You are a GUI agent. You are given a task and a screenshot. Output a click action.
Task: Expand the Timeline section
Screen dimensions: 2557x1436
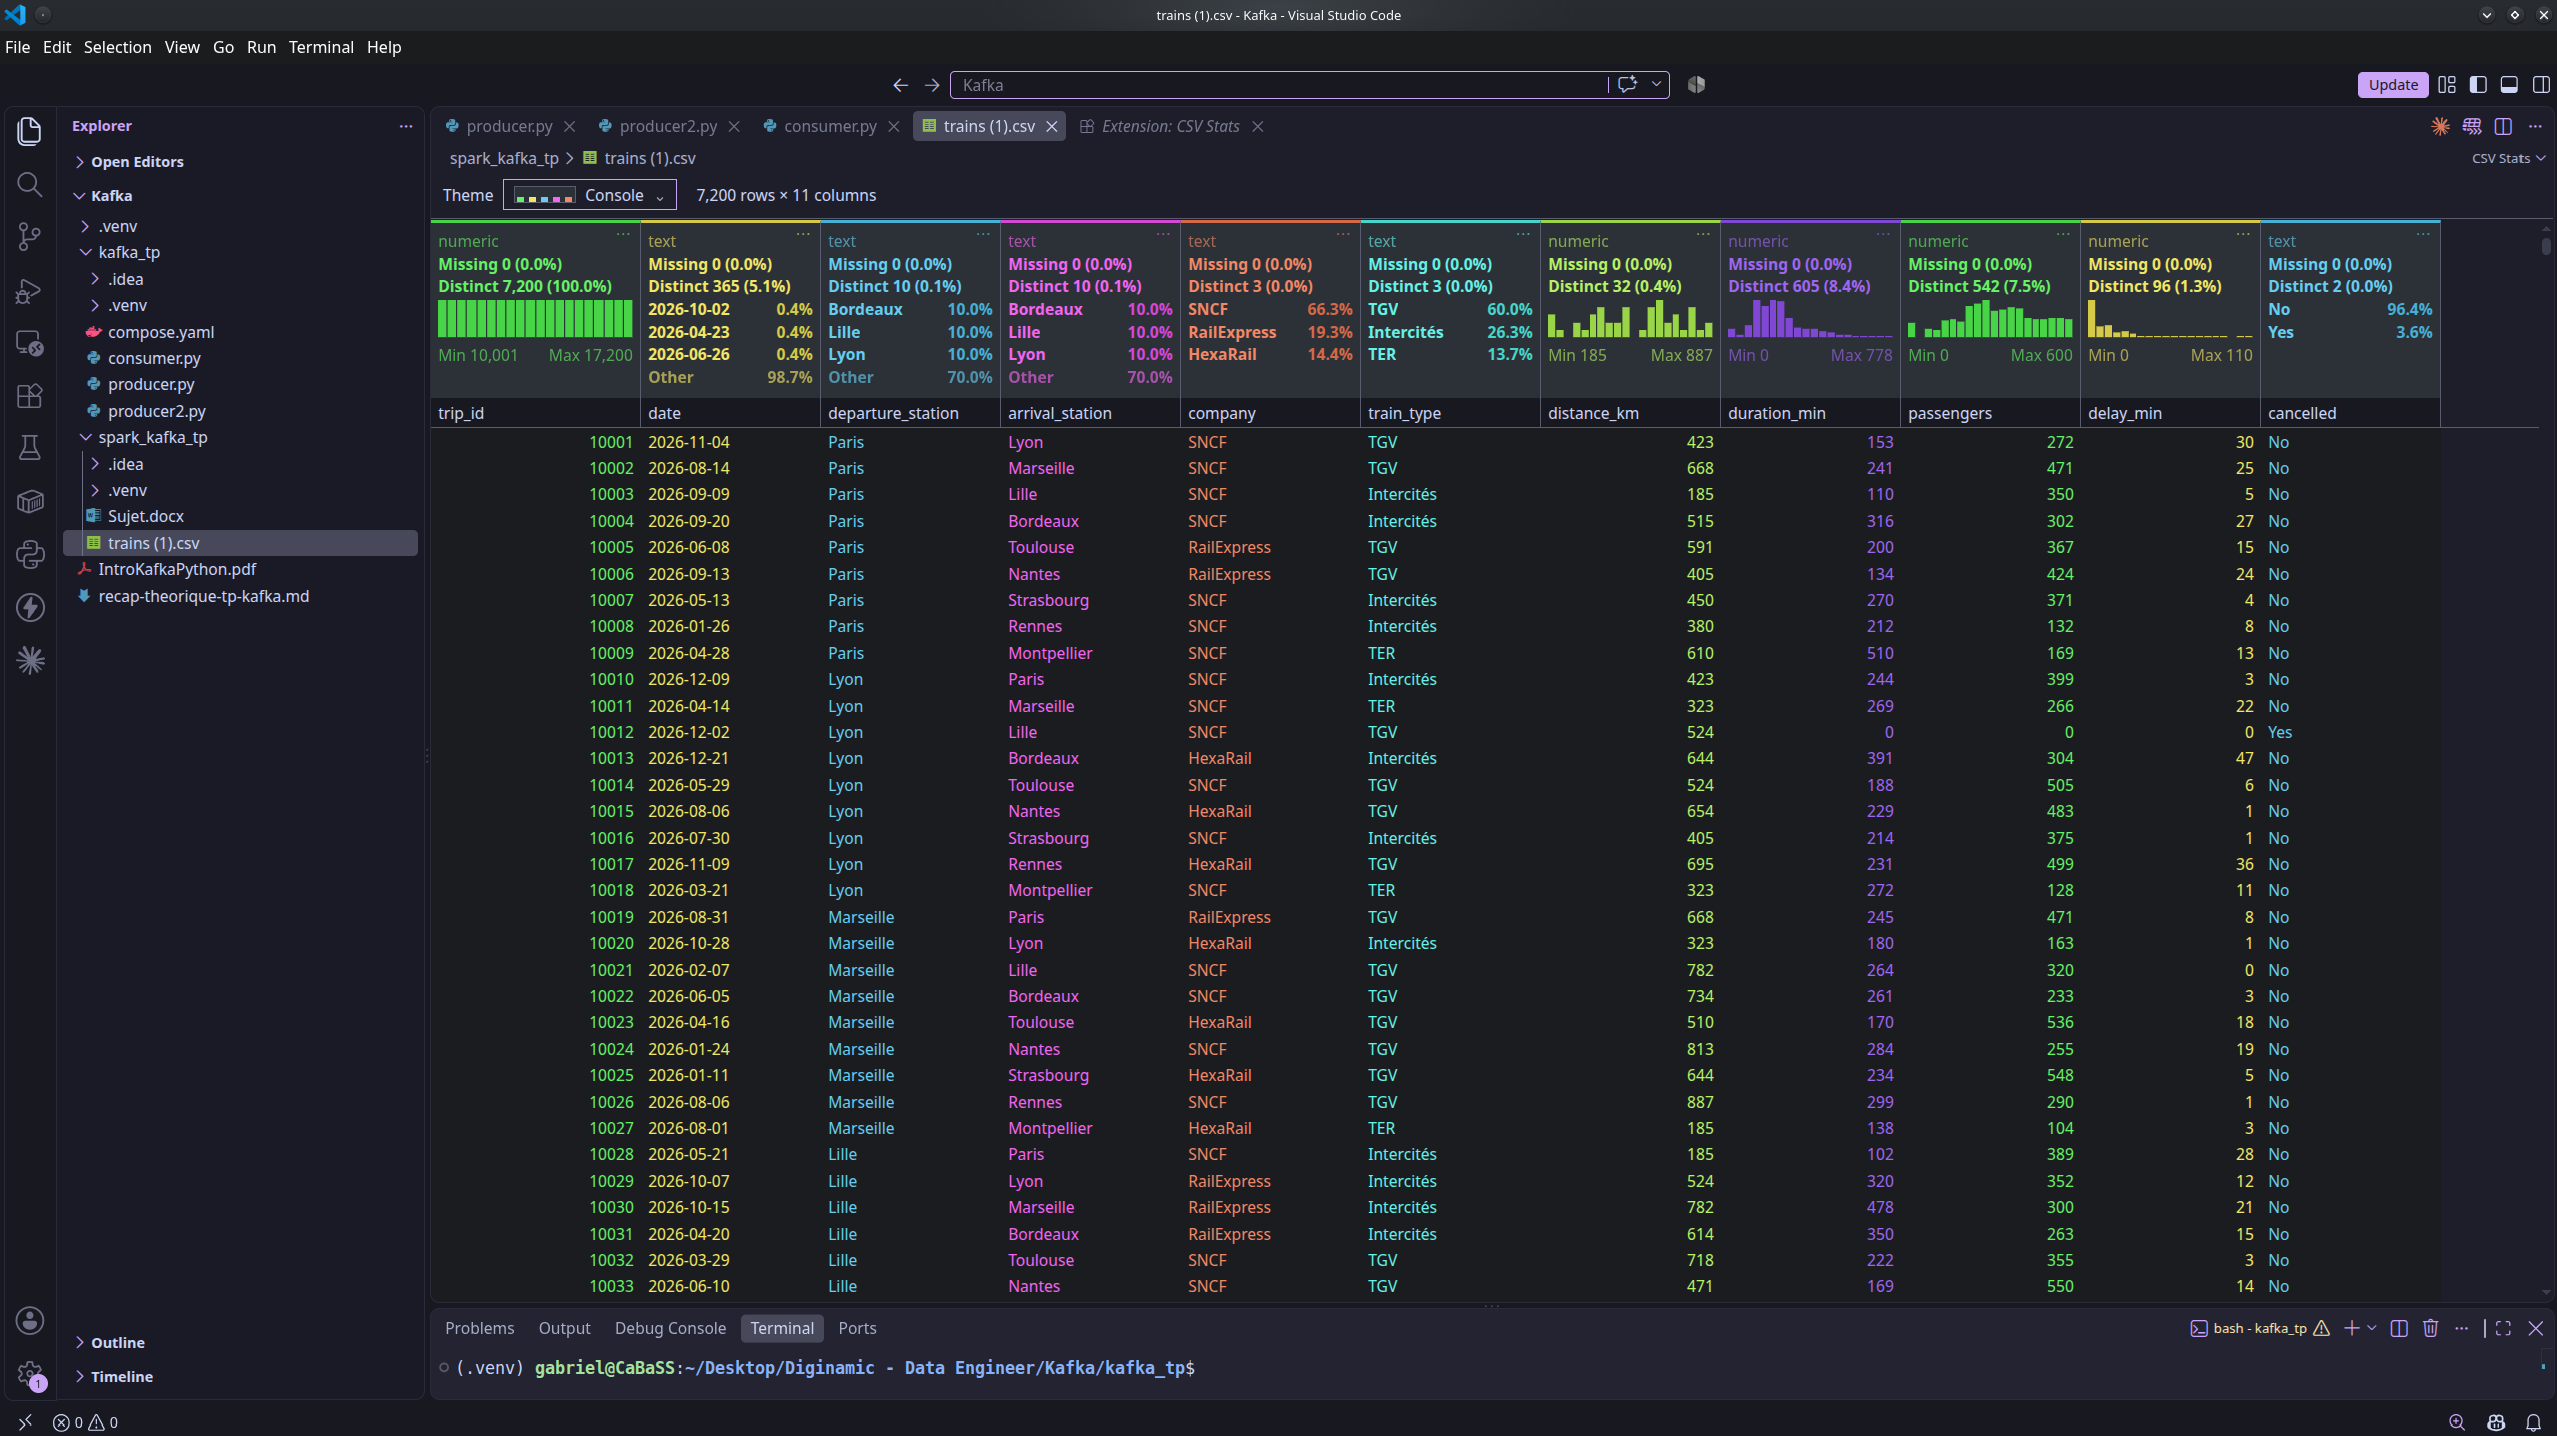pyautogui.click(x=122, y=1377)
